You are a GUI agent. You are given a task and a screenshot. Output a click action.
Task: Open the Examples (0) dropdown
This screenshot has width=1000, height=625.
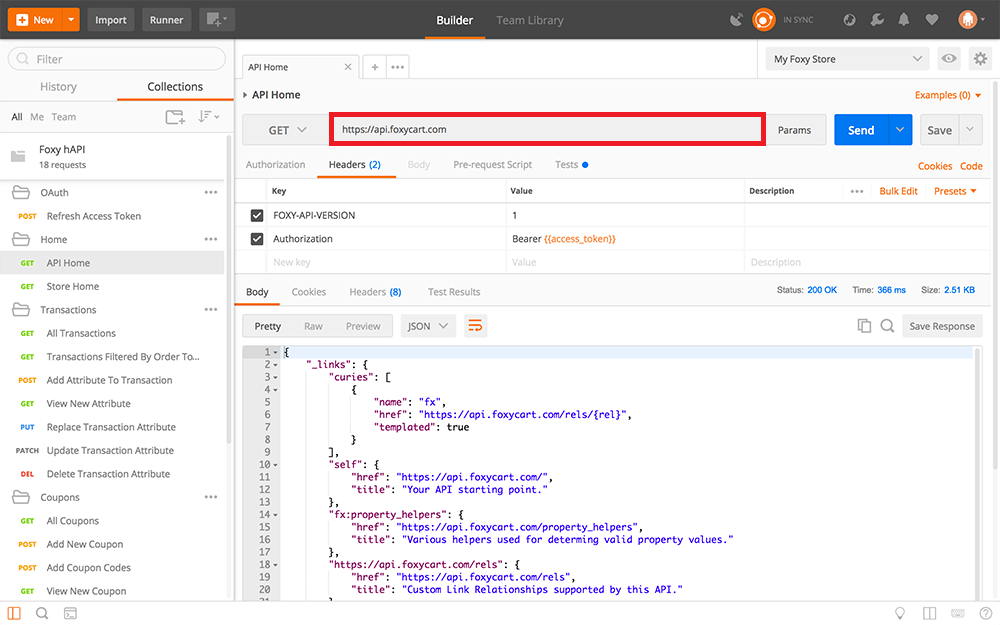pos(948,95)
